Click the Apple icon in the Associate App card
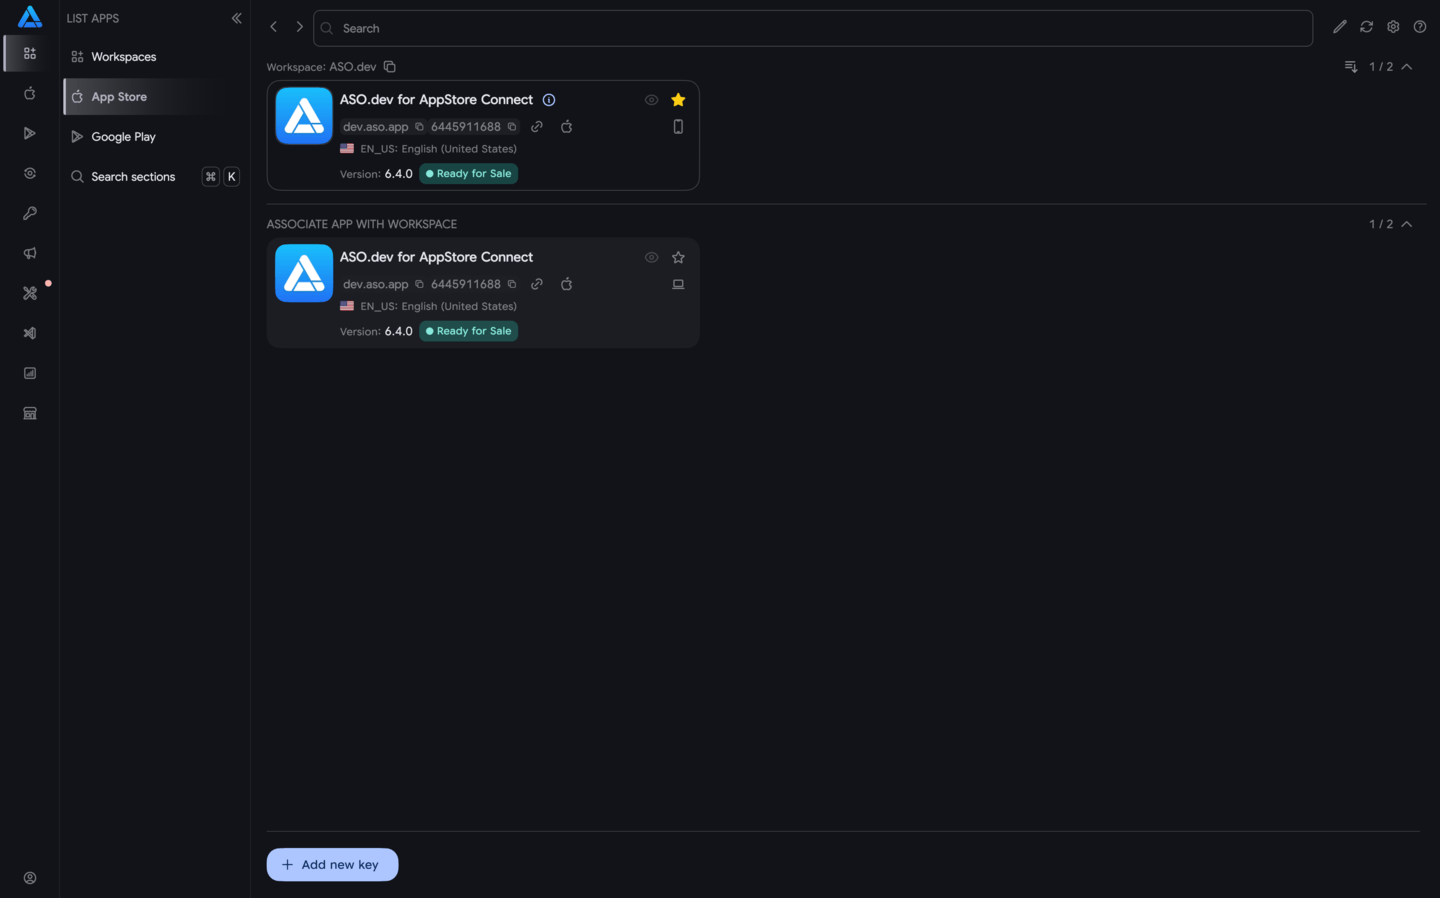The image size is (1440, 898). (567, 284)
